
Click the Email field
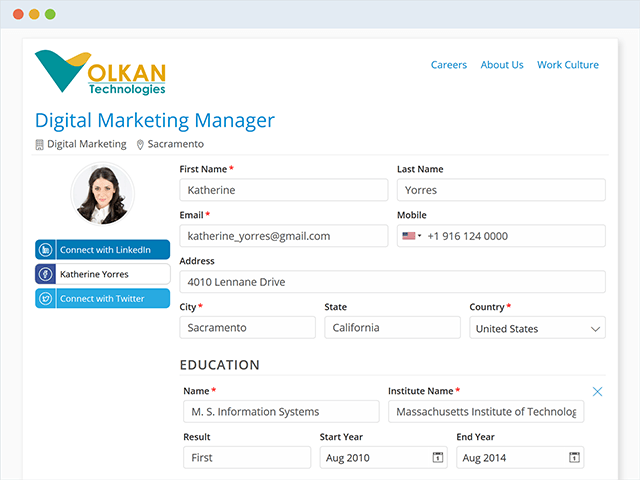(284, 236)
